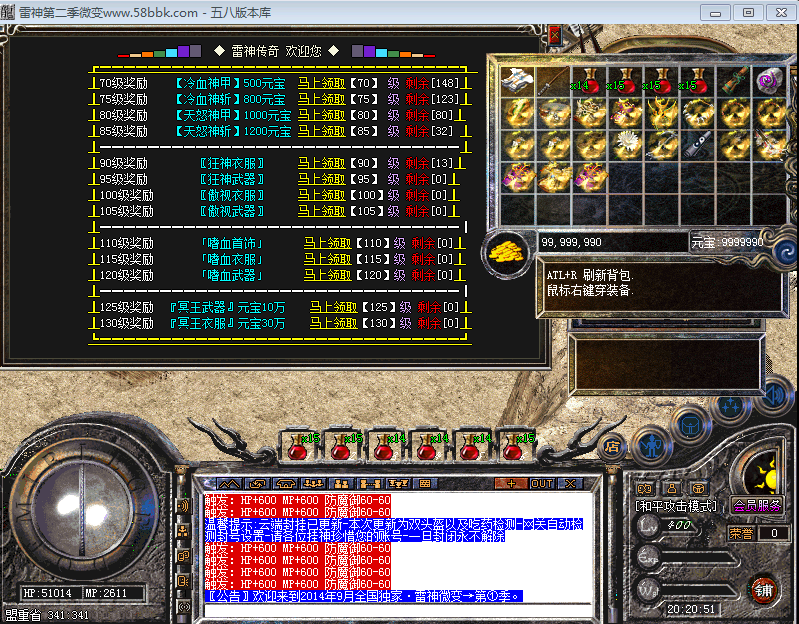The image size is (799, 624).
Task: Claim the 105级奖励 via 马上领取
Action: 322,211
